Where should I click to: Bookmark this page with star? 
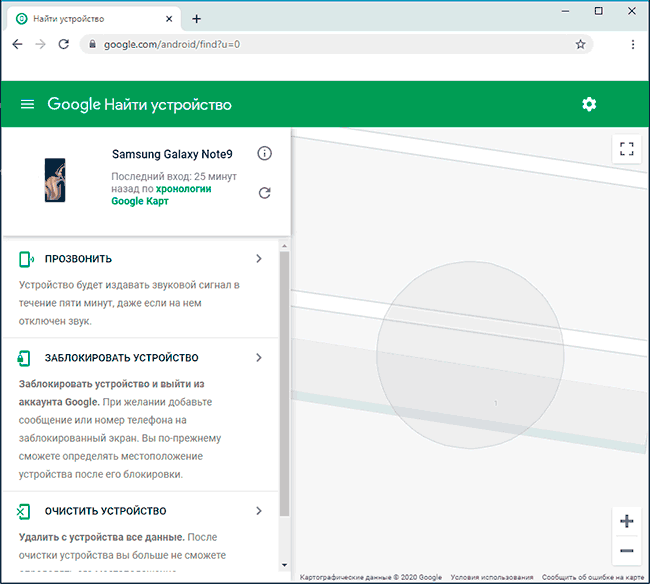[x=580, y=44]
